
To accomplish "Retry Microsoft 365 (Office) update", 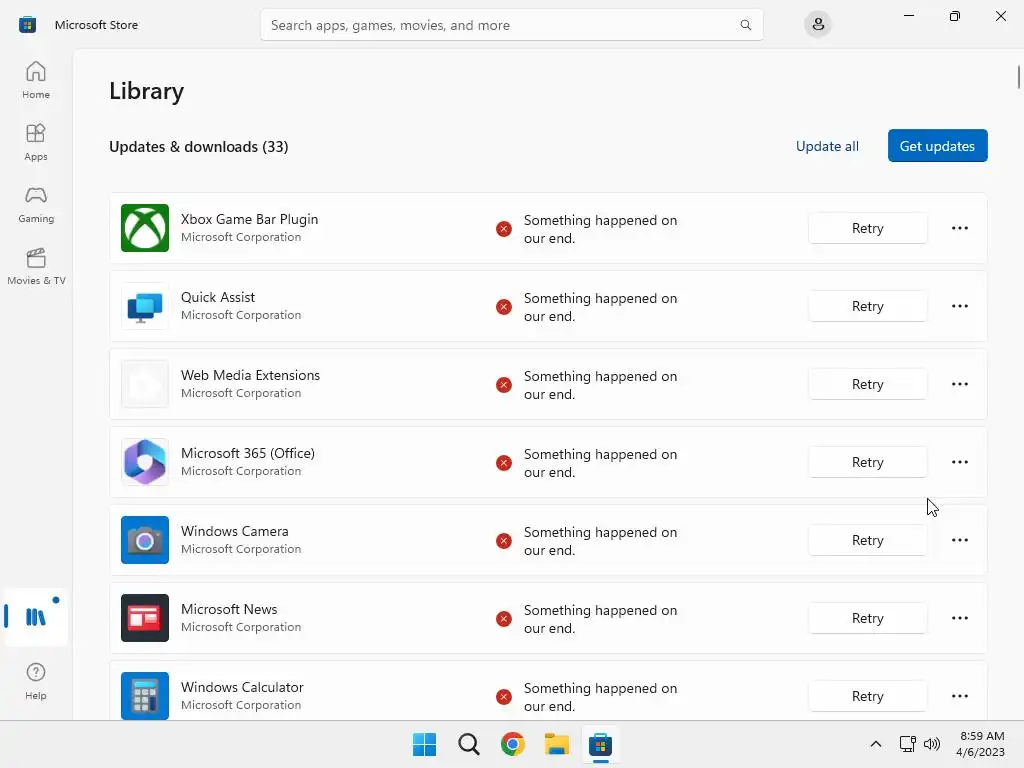I will click(867, 462).
